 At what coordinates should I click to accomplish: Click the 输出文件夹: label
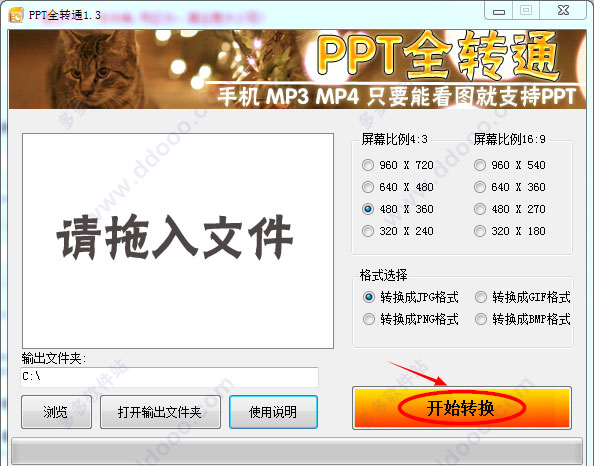pos(54,358)
